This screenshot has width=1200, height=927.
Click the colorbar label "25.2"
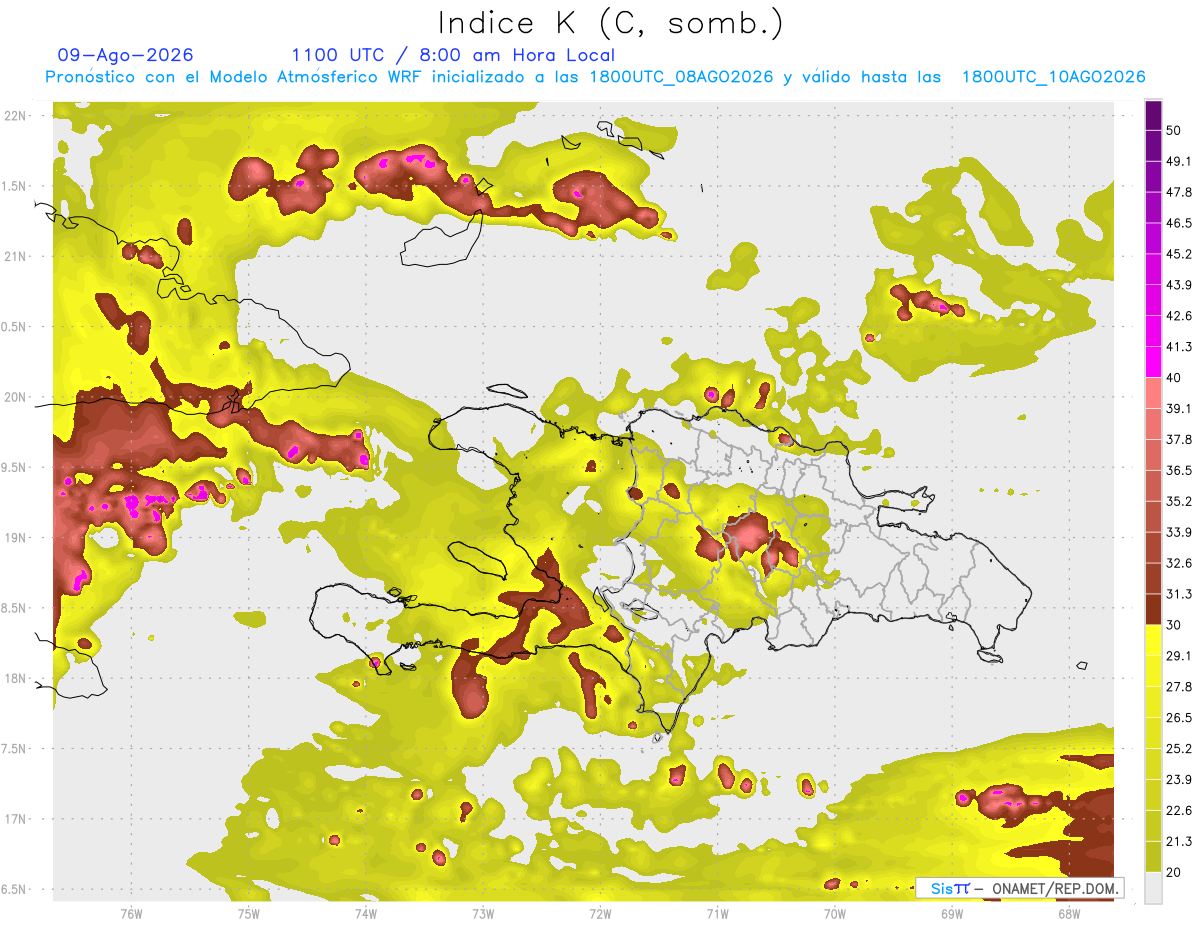coord(1179,749)
